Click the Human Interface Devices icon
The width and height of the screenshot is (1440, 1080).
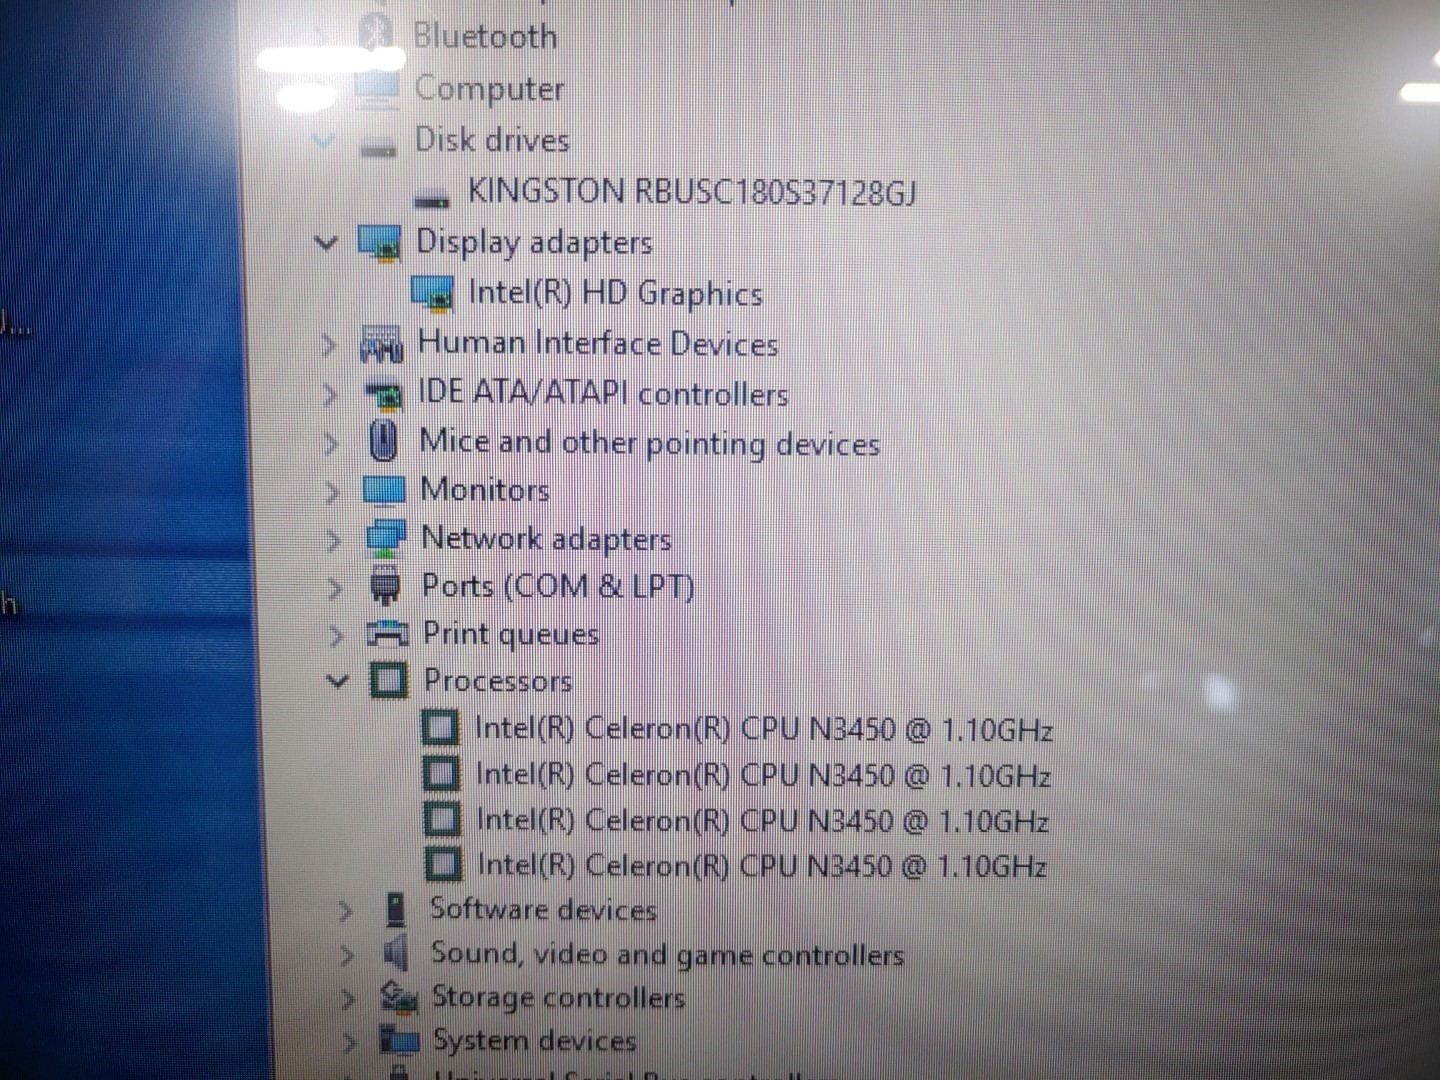tap(381, 345)
